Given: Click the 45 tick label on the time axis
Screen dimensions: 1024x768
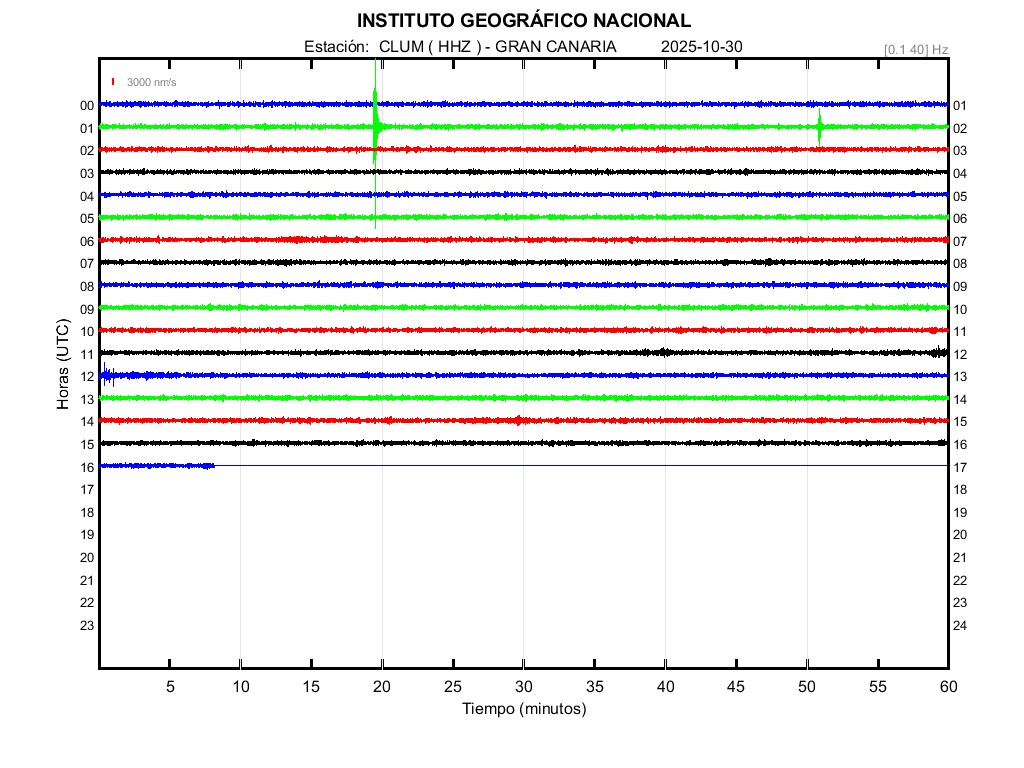Looking at the screenshot, I should click(x=736, y=687).
